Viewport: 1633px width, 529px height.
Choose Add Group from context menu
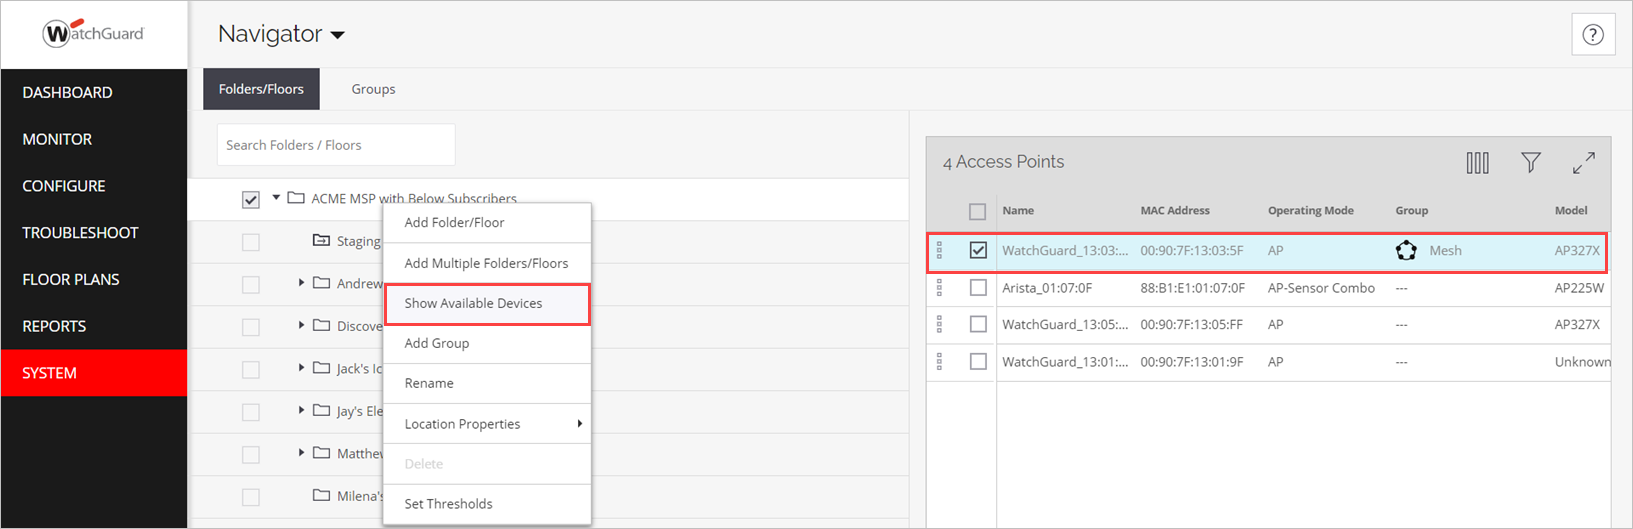[x=487, y=344]
